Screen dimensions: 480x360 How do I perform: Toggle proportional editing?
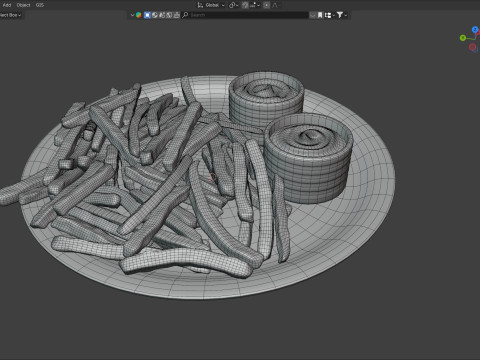coord(267,5)
